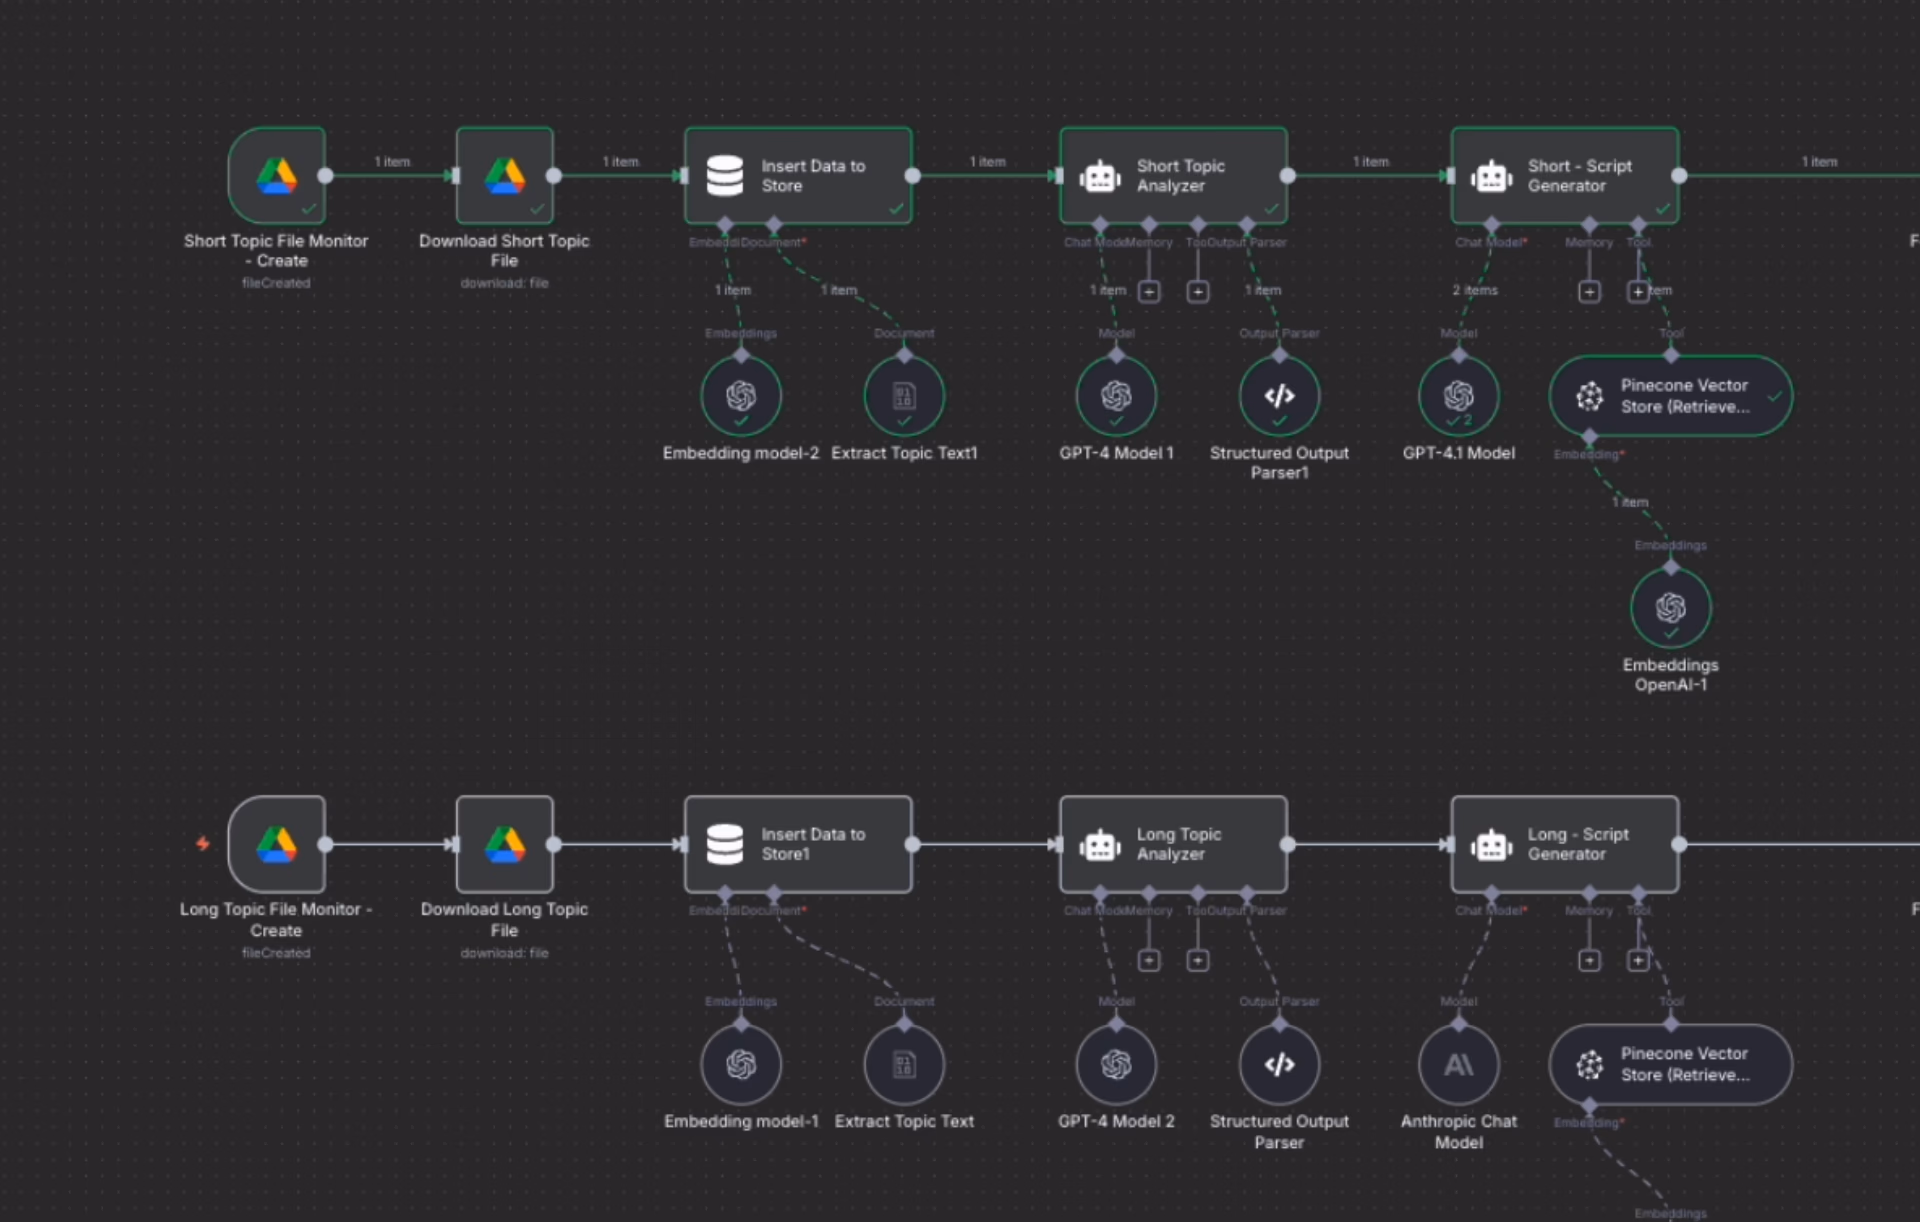Click the "Embeddings OpenAI-1" label

1671,675
